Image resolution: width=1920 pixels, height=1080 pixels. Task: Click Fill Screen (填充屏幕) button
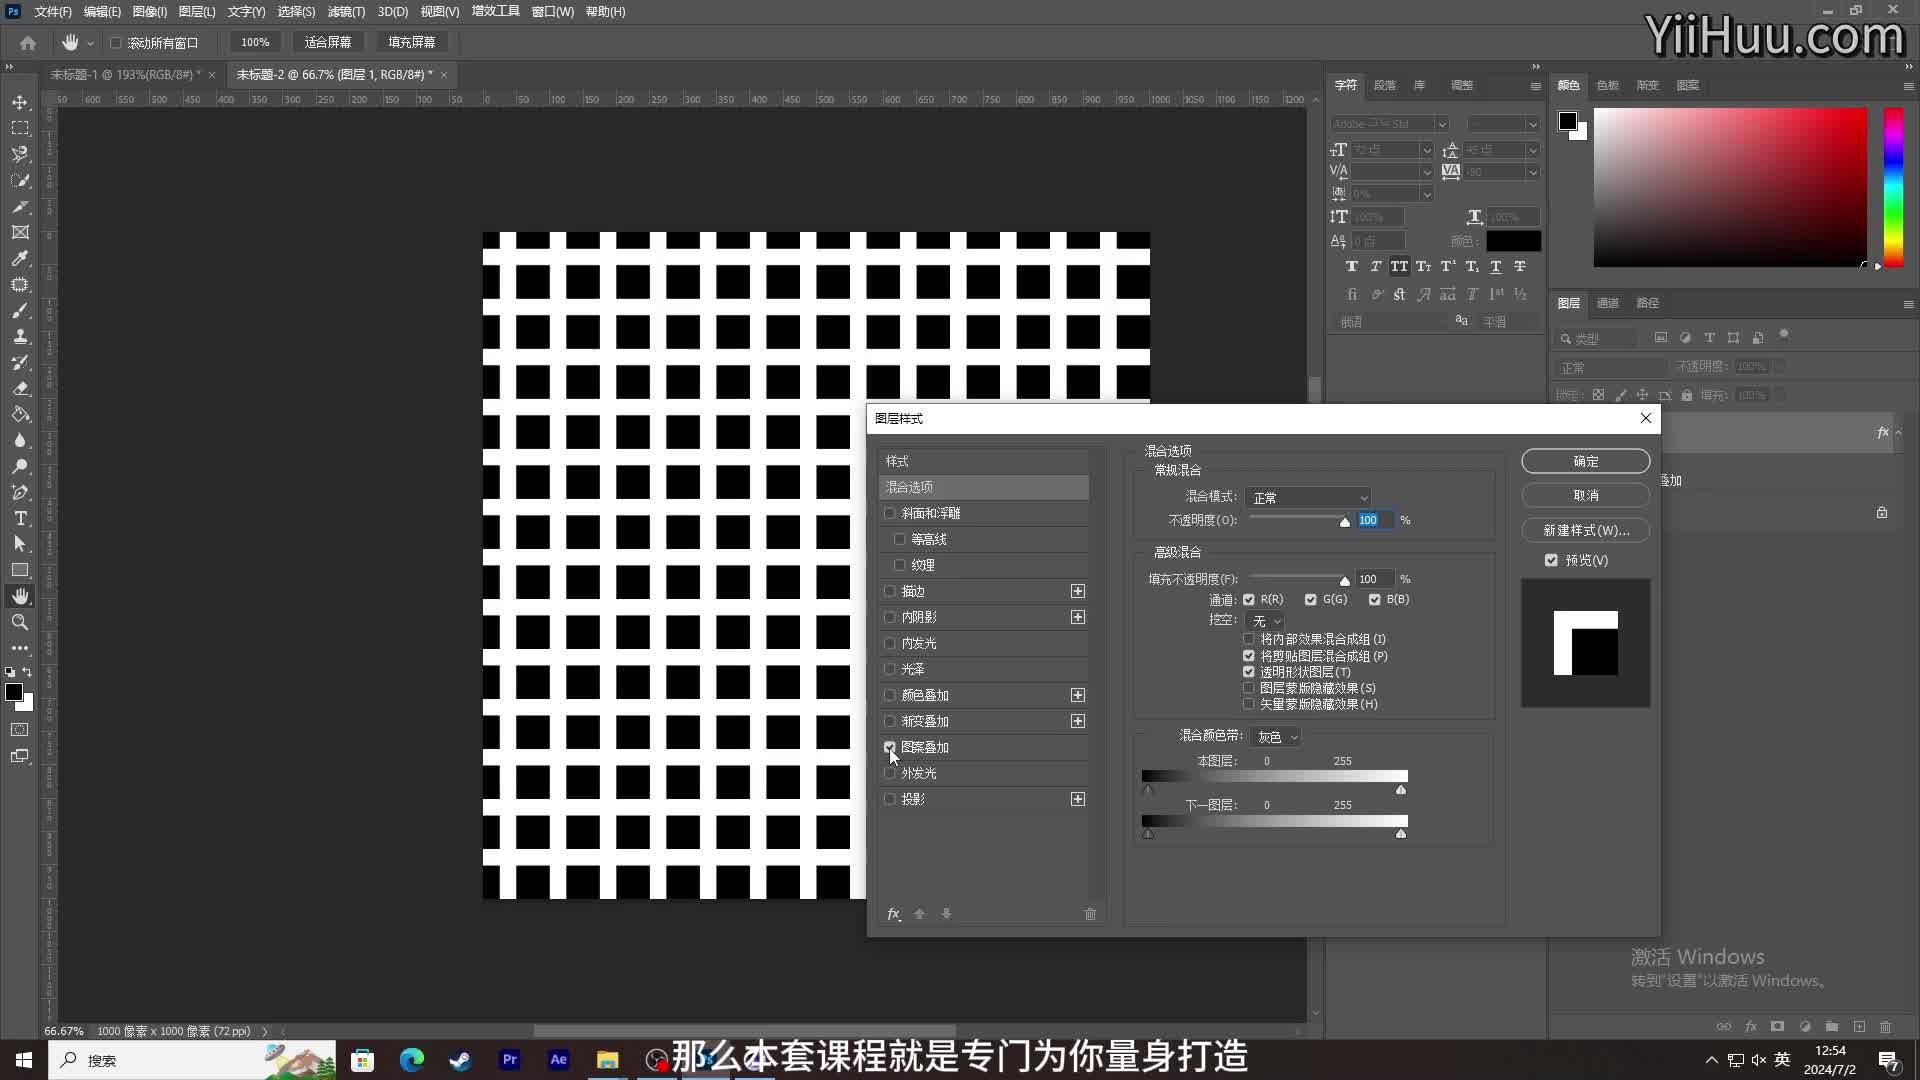[412, 42]
